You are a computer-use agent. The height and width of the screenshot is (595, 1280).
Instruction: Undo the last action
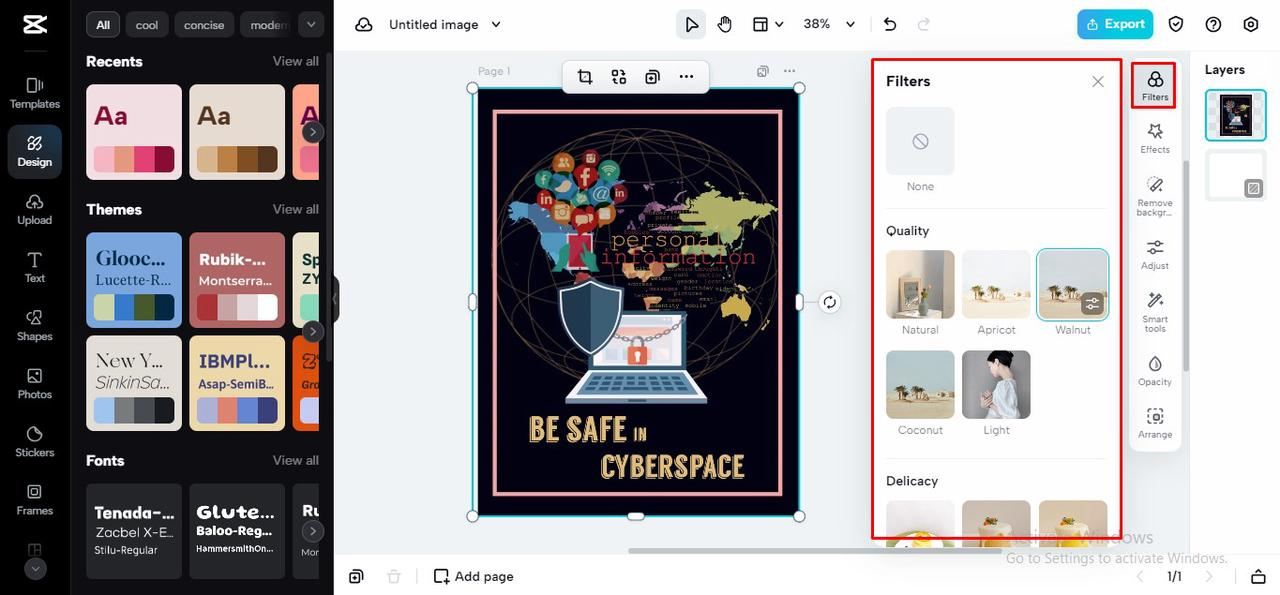click(x=890, y=24)
